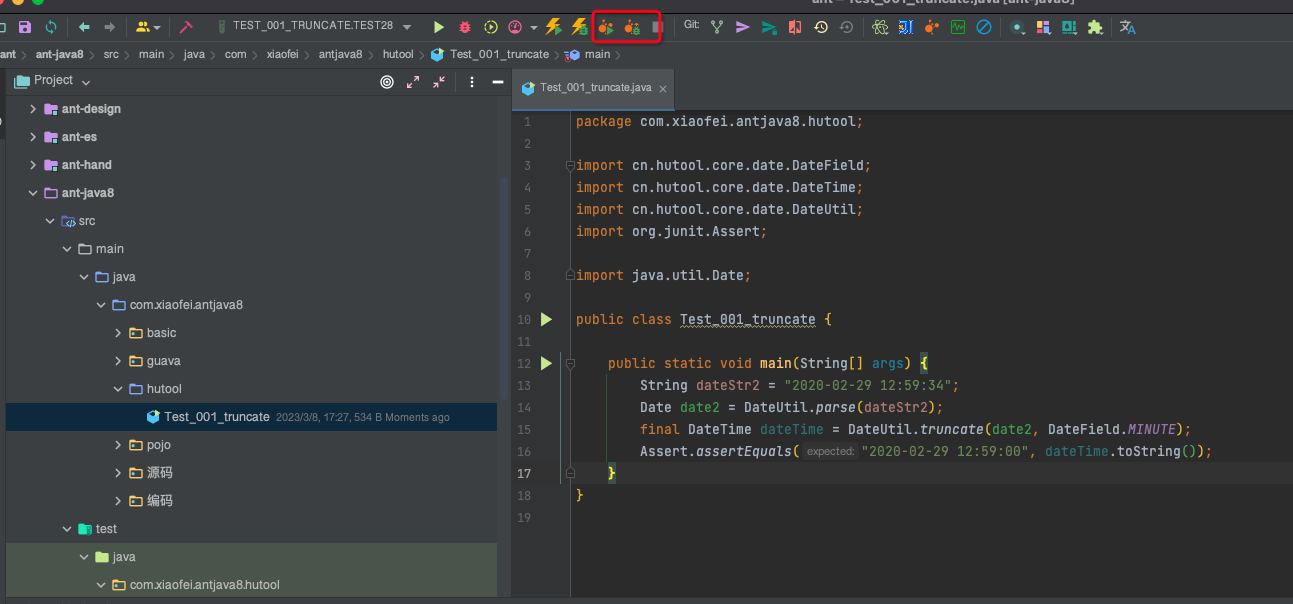Click the Git branch icon after the Git label

(717, 27)
